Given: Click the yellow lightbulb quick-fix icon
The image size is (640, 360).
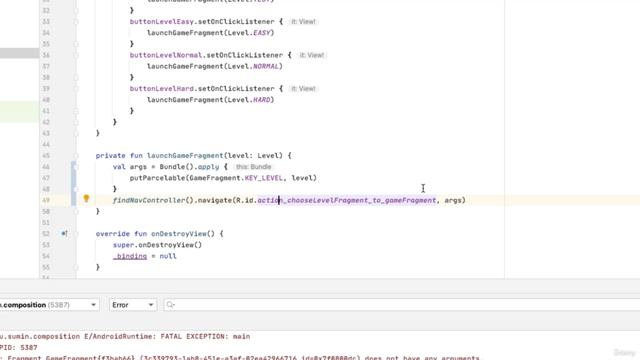Looking at the screenshot, I should click(x=86, y=199).
